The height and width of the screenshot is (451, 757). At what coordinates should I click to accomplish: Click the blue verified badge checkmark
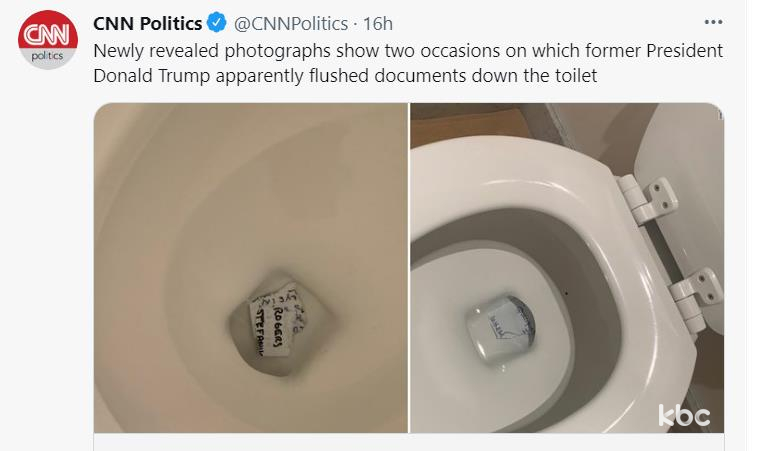(x=217, y=23)
